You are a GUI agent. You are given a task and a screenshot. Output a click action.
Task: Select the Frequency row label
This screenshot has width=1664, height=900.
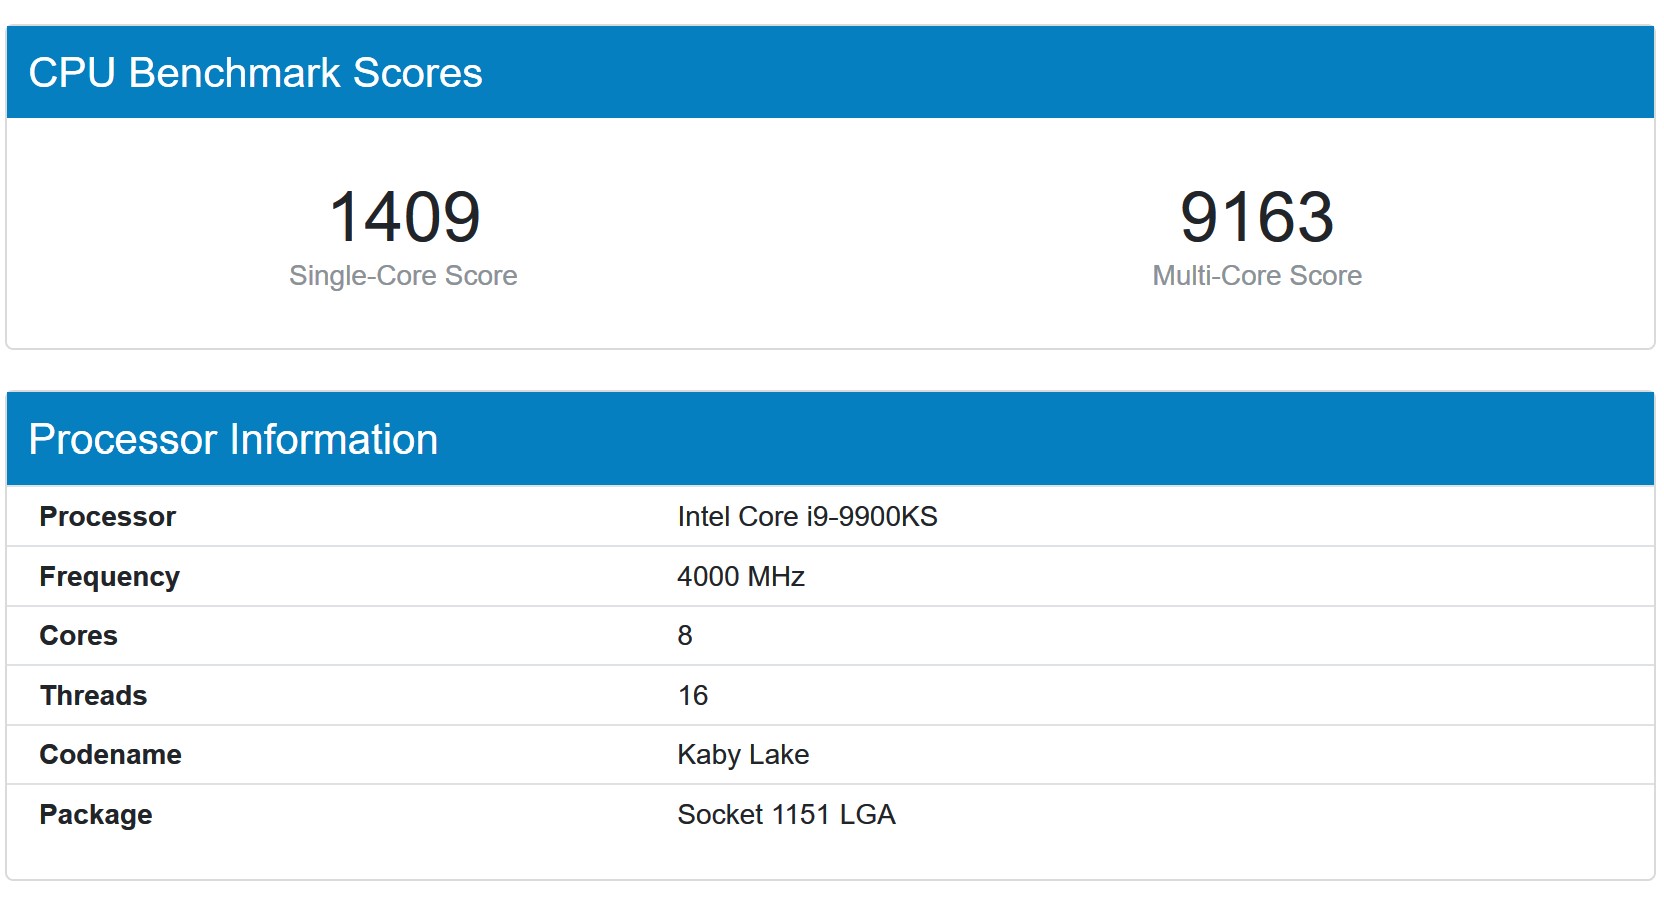tap(109, 576)
